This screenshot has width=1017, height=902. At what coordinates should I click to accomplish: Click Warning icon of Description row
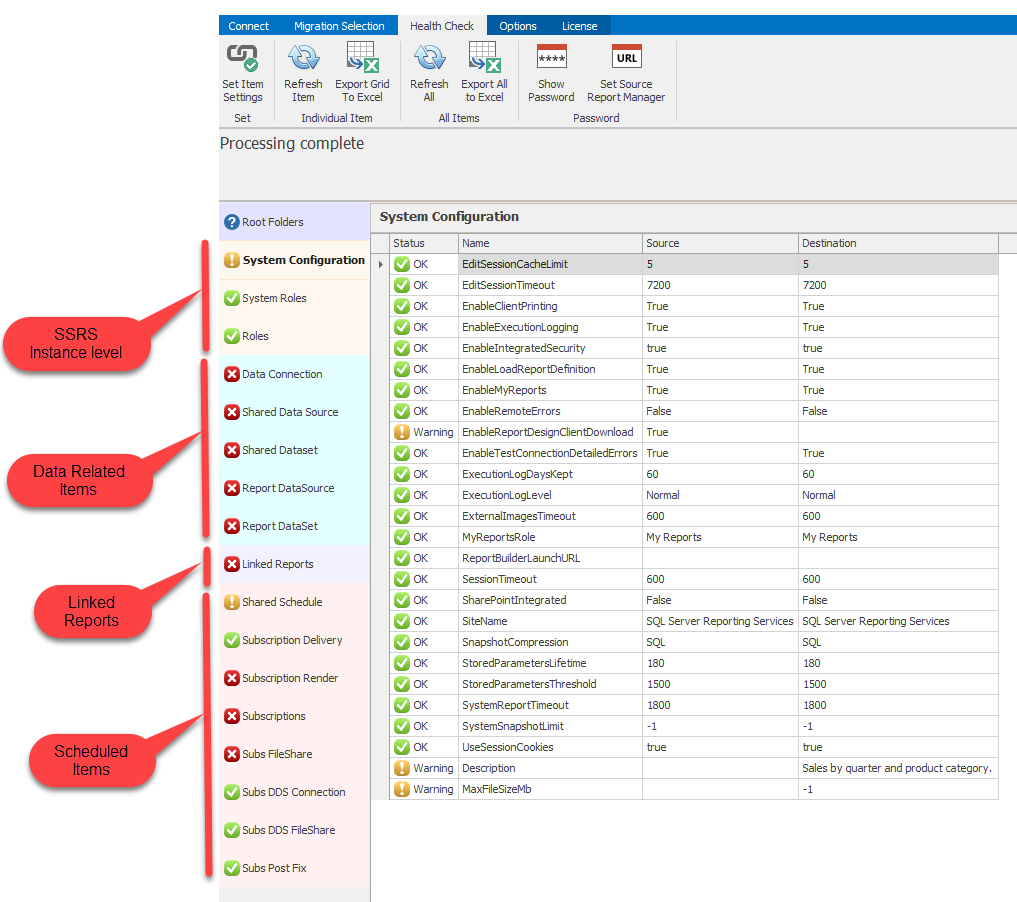(402, 768)
